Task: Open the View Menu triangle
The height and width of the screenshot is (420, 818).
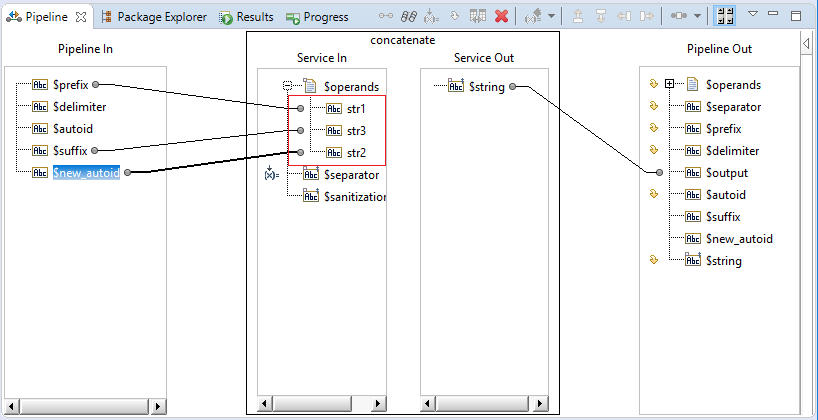Action: (x=752, y=14)
